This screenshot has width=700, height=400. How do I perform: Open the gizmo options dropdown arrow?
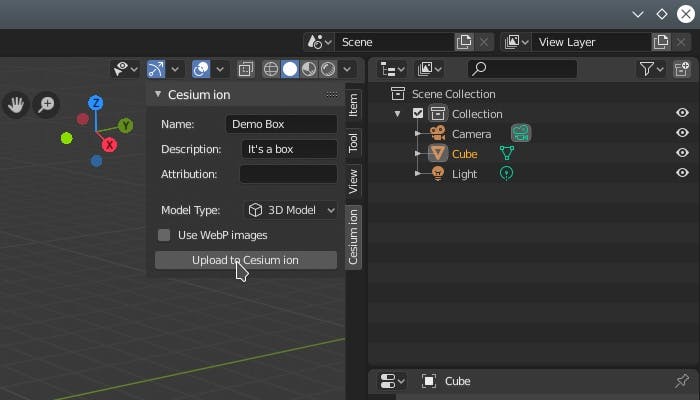point(175,69)
